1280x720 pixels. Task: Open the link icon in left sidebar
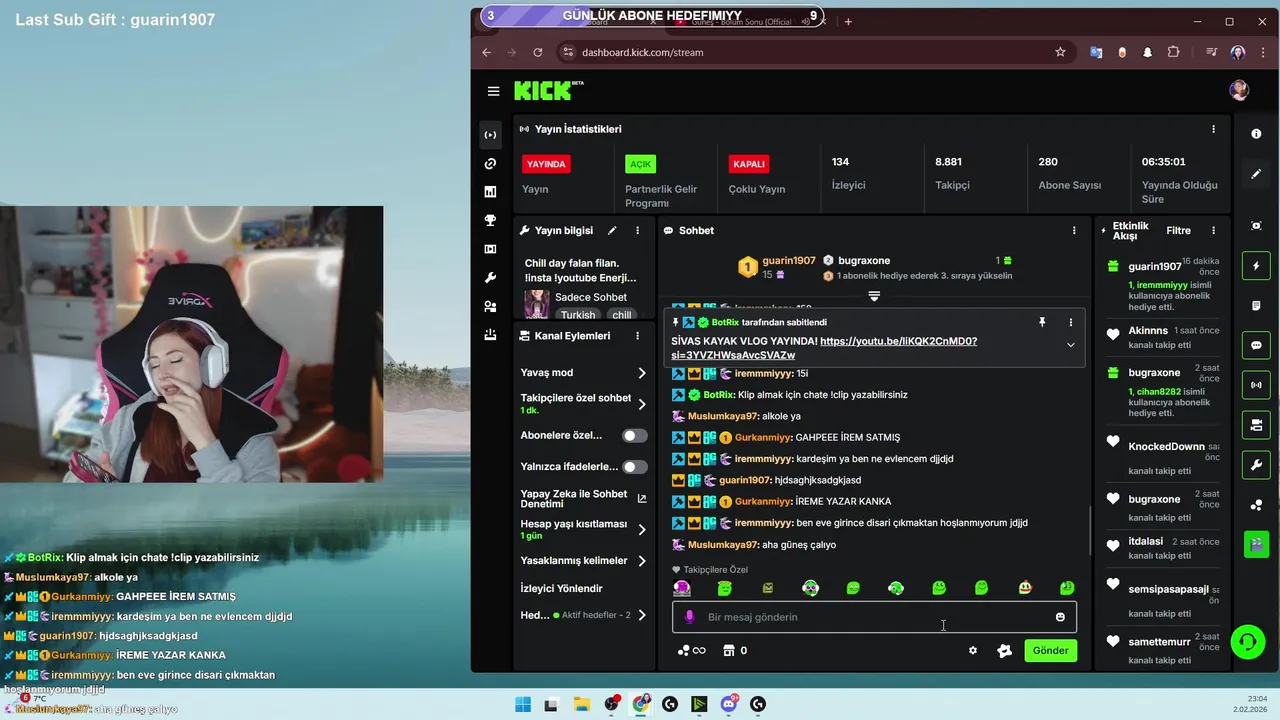(490, 164)
